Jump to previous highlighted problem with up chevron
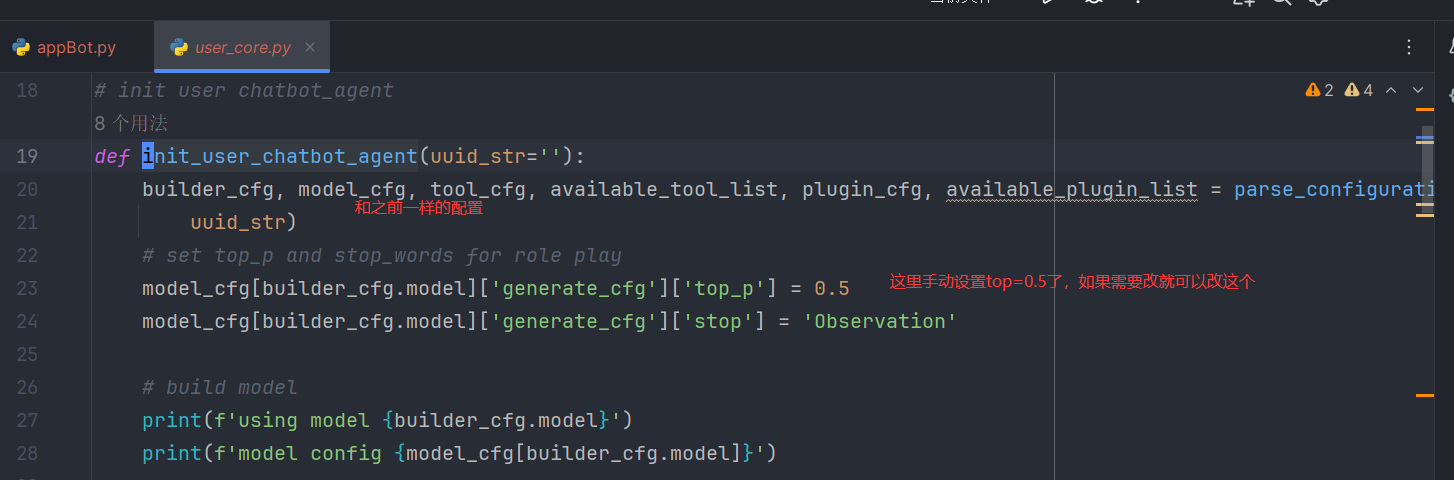Viewport: 1454px width, 480px height. [x=1391, y=90]
